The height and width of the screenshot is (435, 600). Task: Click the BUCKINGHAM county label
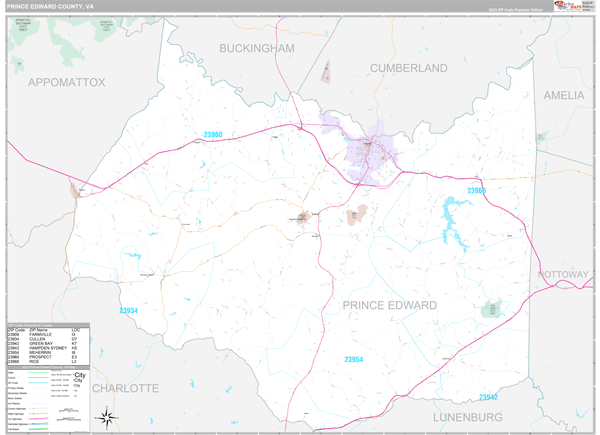pyautogui.click(x=257, y=49)
